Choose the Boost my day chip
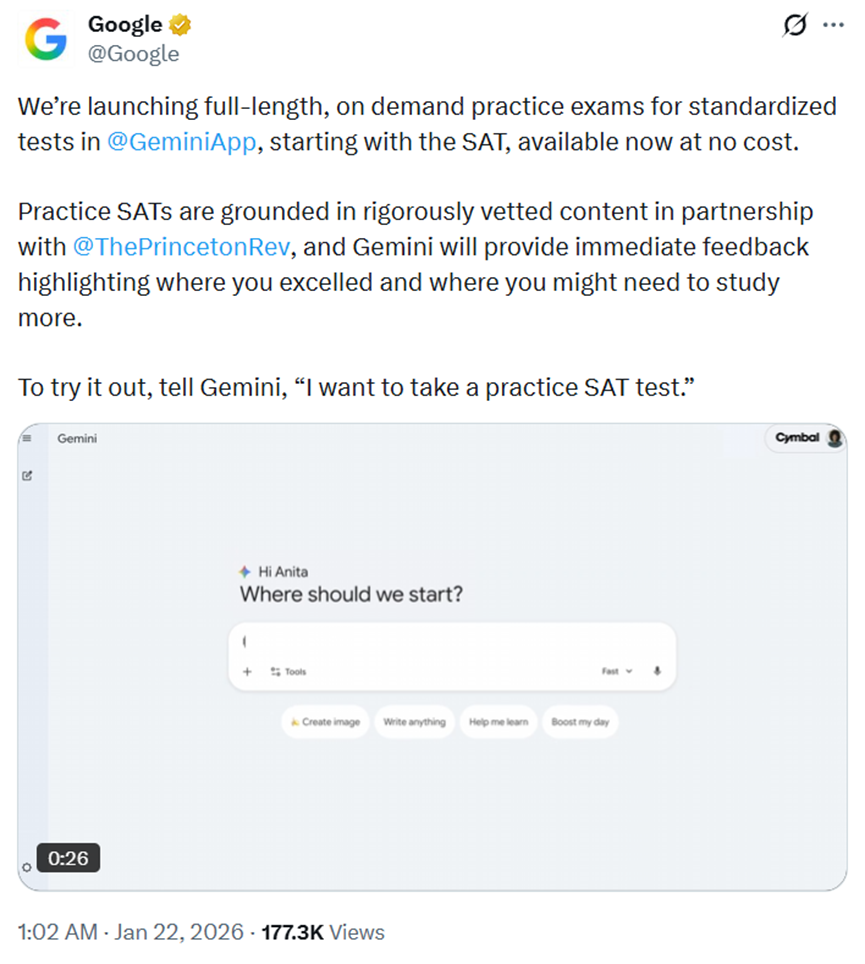 click(580, 722)
